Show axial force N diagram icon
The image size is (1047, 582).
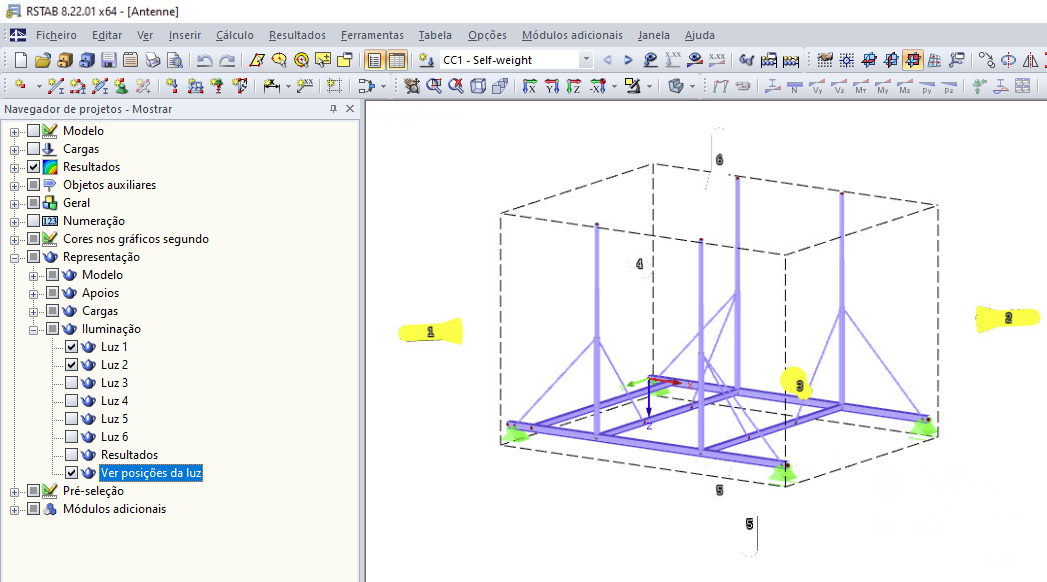[x=795, y=86]
